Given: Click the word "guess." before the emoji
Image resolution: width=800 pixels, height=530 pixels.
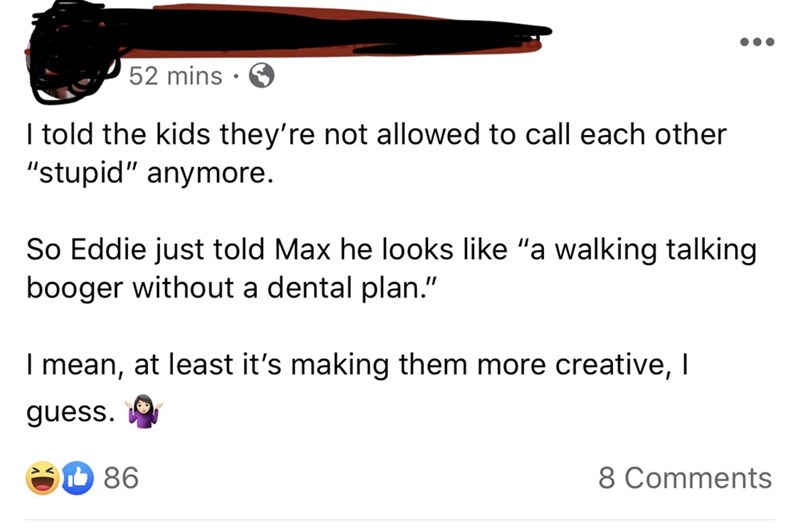Looking at the screenshot, I should coord(68,412).
